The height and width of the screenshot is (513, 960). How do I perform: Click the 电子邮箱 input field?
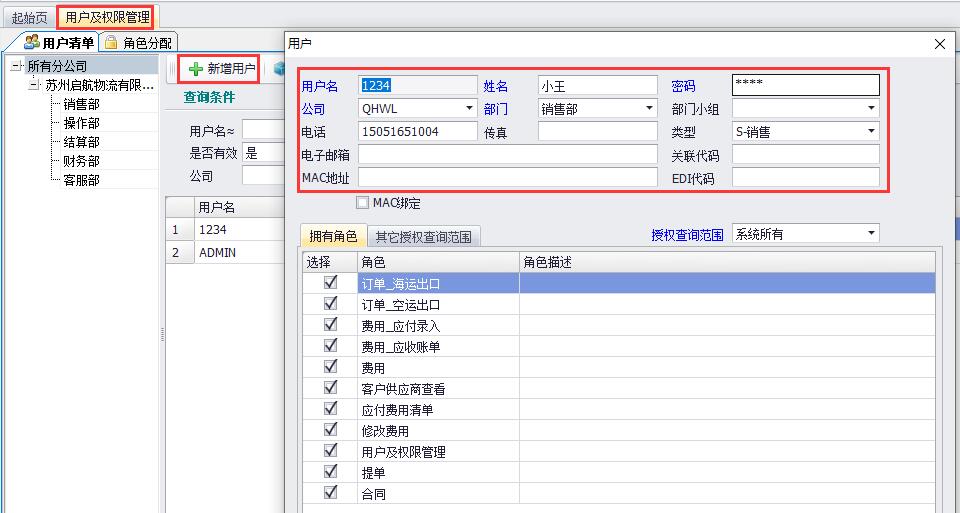[508, 154]
